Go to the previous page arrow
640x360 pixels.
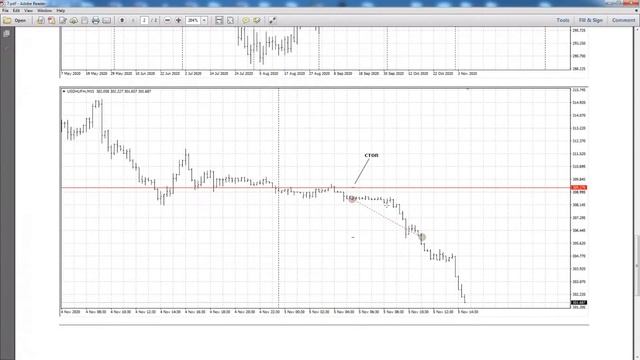(x=122, y=20)
